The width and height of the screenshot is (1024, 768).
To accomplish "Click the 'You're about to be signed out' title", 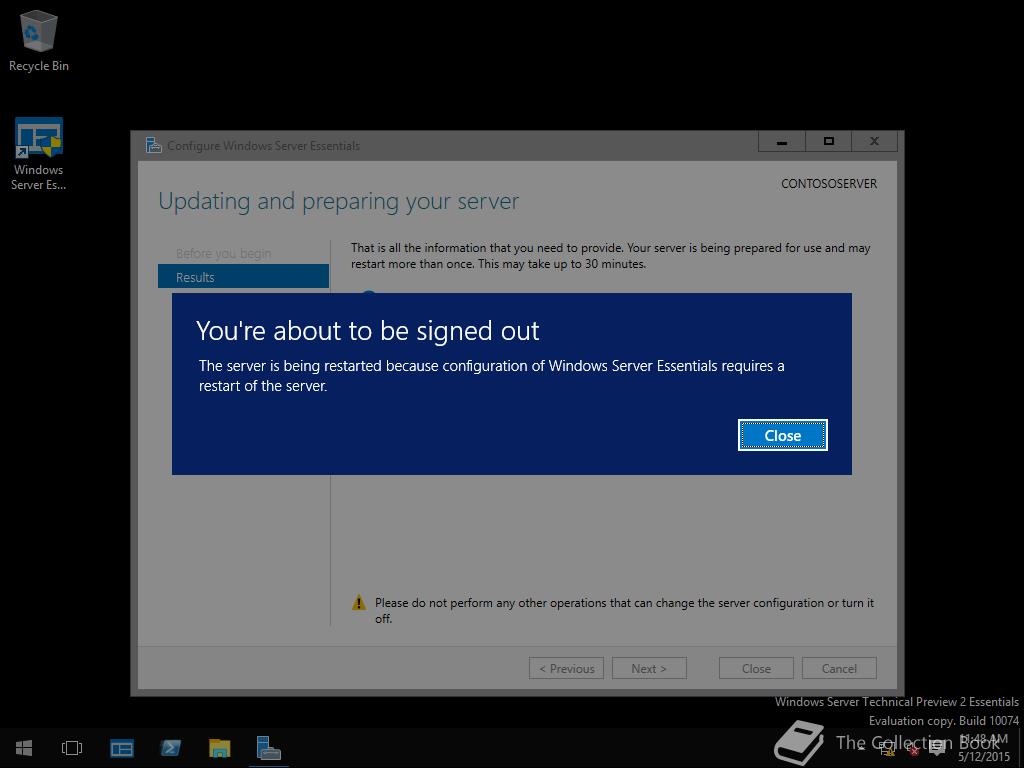I will pyautogui.click(x=368, y=330).
